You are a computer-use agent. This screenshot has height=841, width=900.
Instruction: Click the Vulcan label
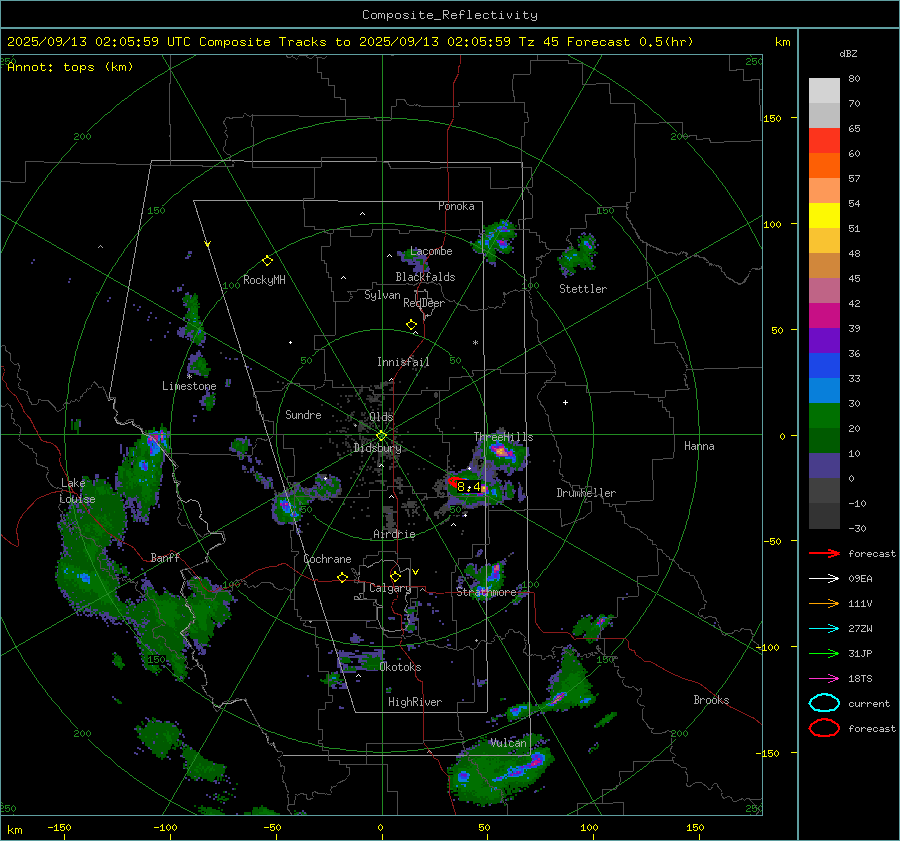pyautogui.click(x=508, y=743)
